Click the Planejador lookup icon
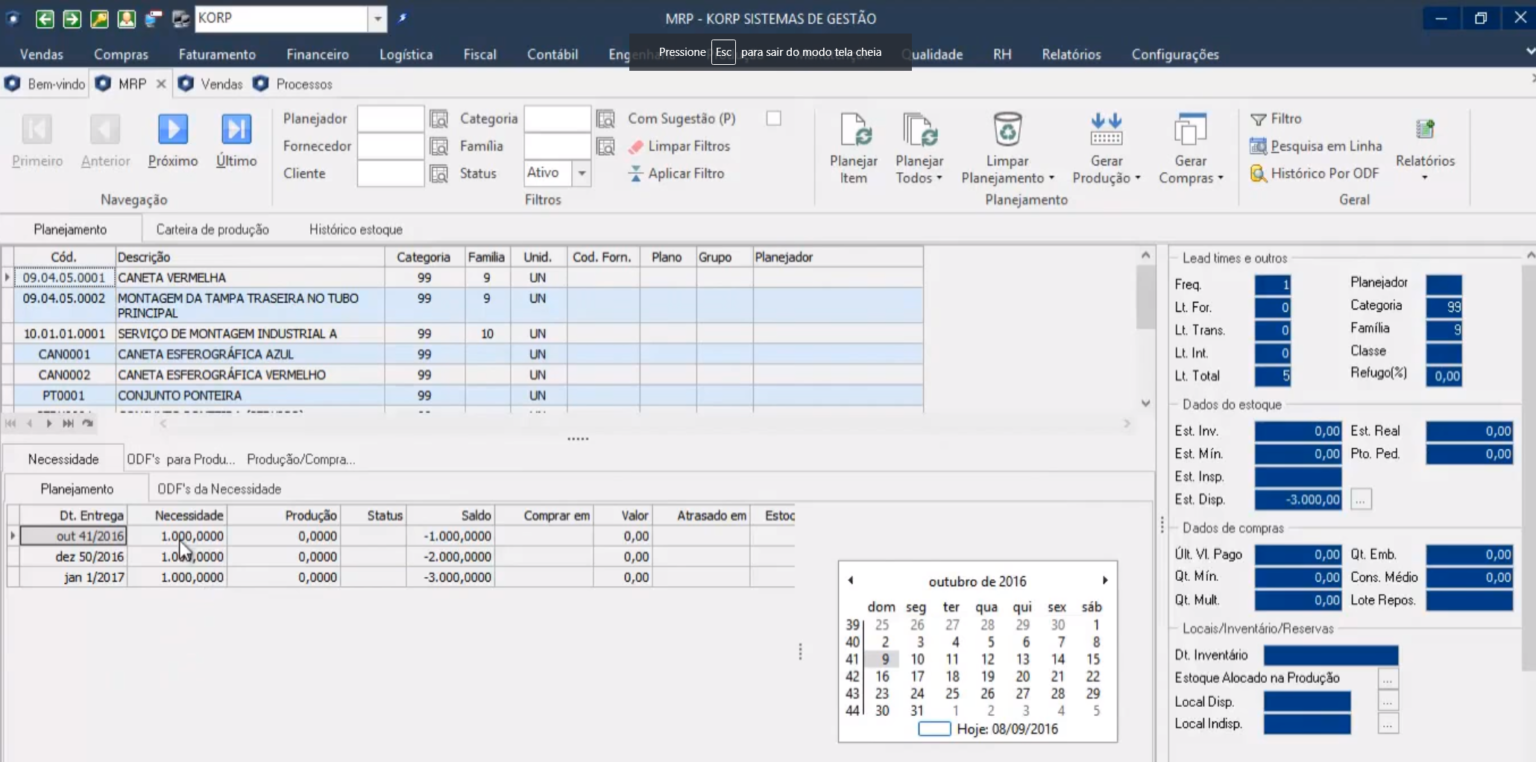 tap(438, 119)
